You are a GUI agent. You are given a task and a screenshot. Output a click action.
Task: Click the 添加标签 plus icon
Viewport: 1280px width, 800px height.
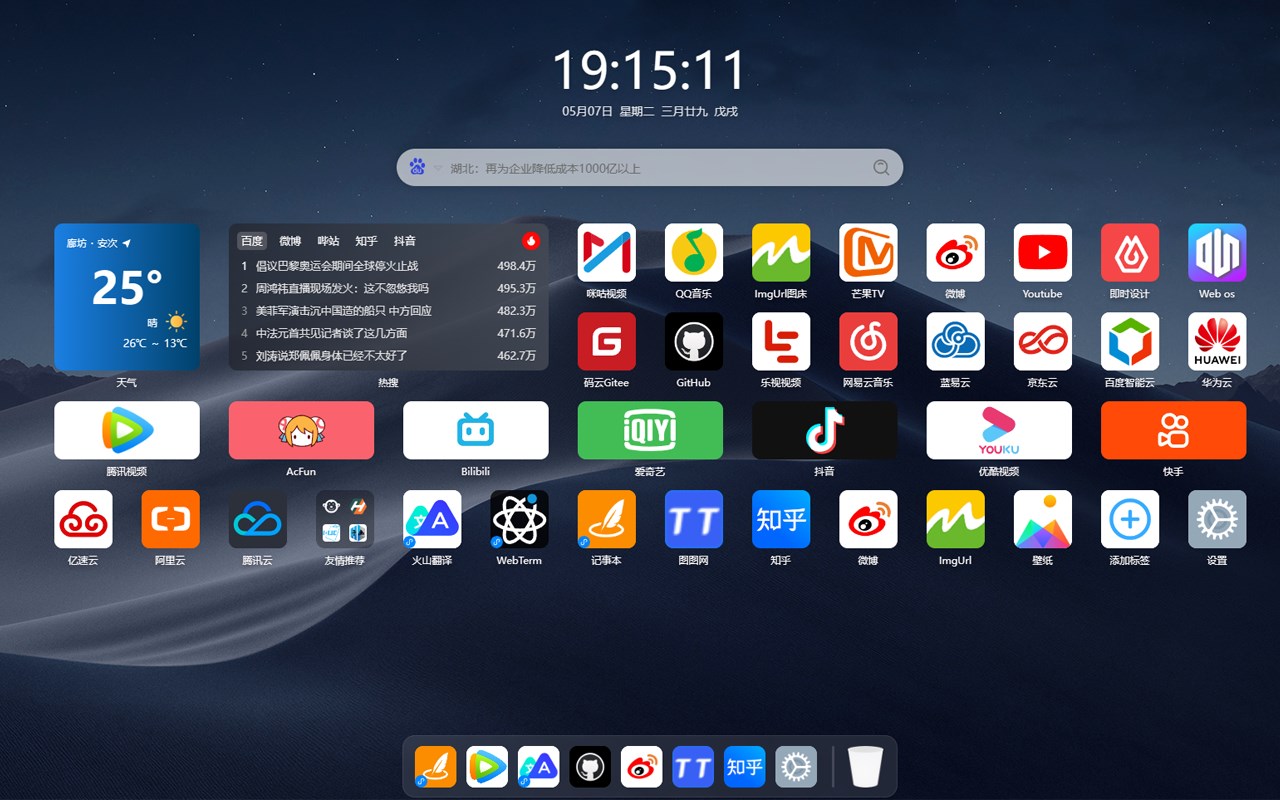pyautogui.click(x=1130, y=519)
